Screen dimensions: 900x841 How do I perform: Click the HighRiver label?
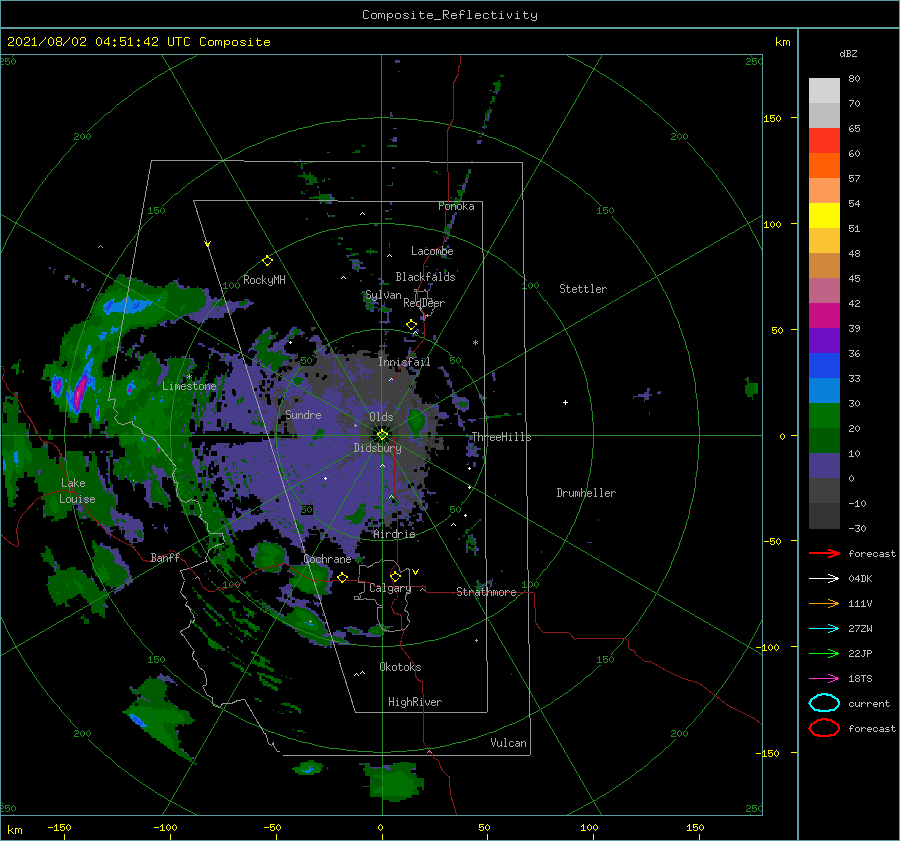click(x=415, y=702)
